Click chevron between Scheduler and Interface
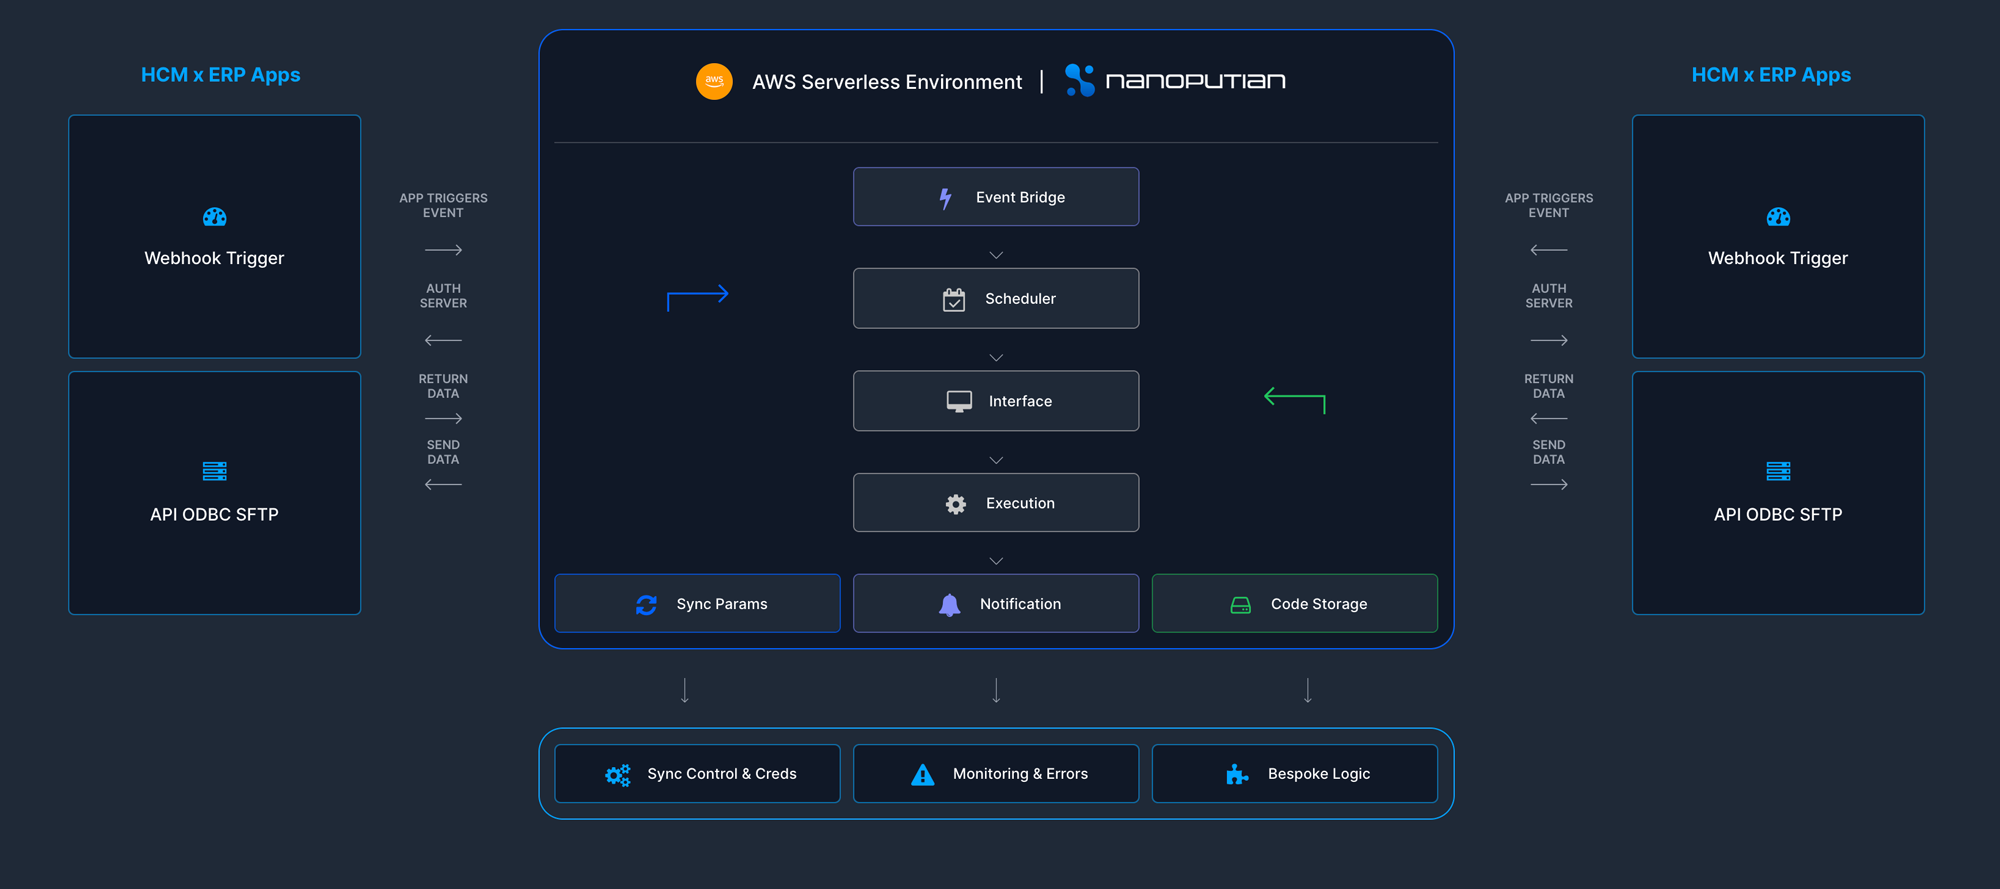 (x=996, y=358)
